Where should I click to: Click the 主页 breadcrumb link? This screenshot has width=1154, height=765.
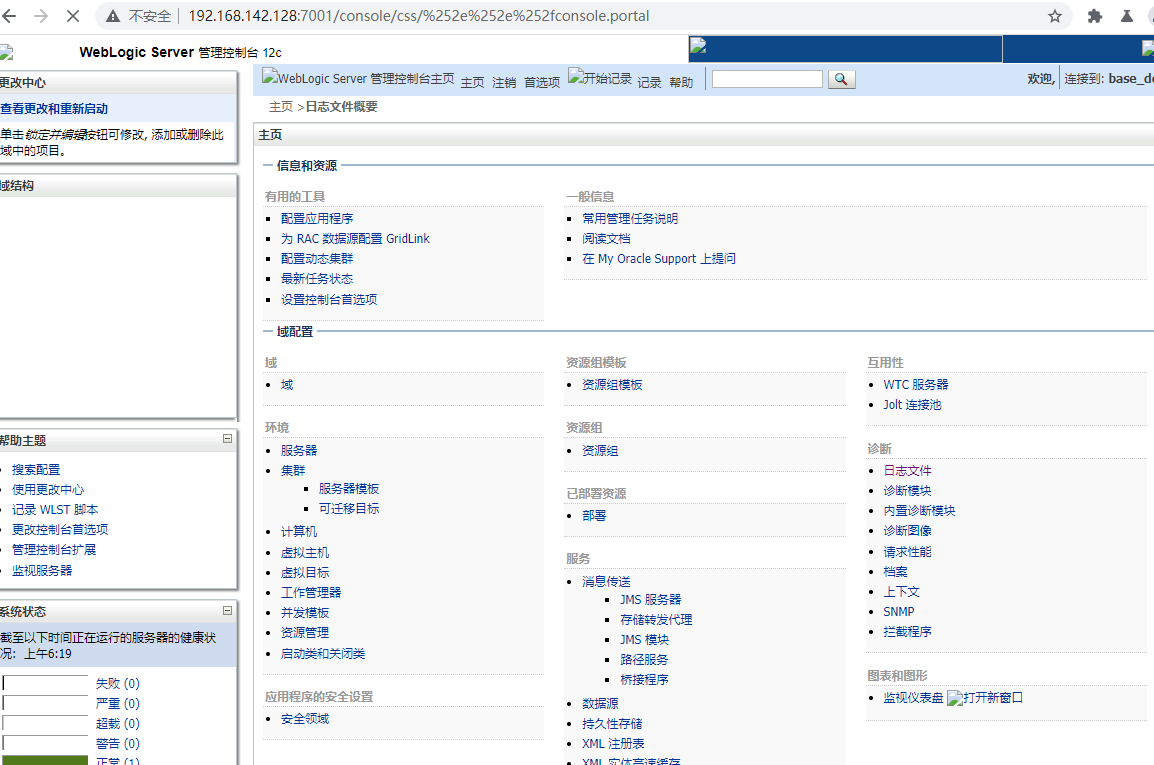[x=280, y=107]
